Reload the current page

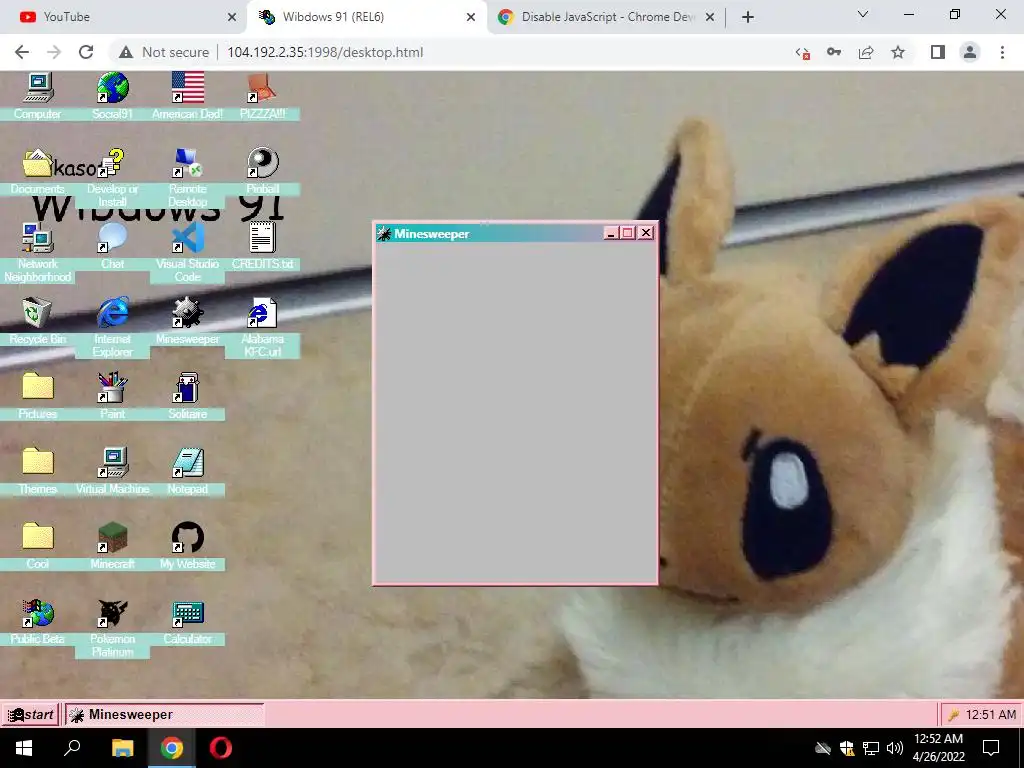pos(86,52)
